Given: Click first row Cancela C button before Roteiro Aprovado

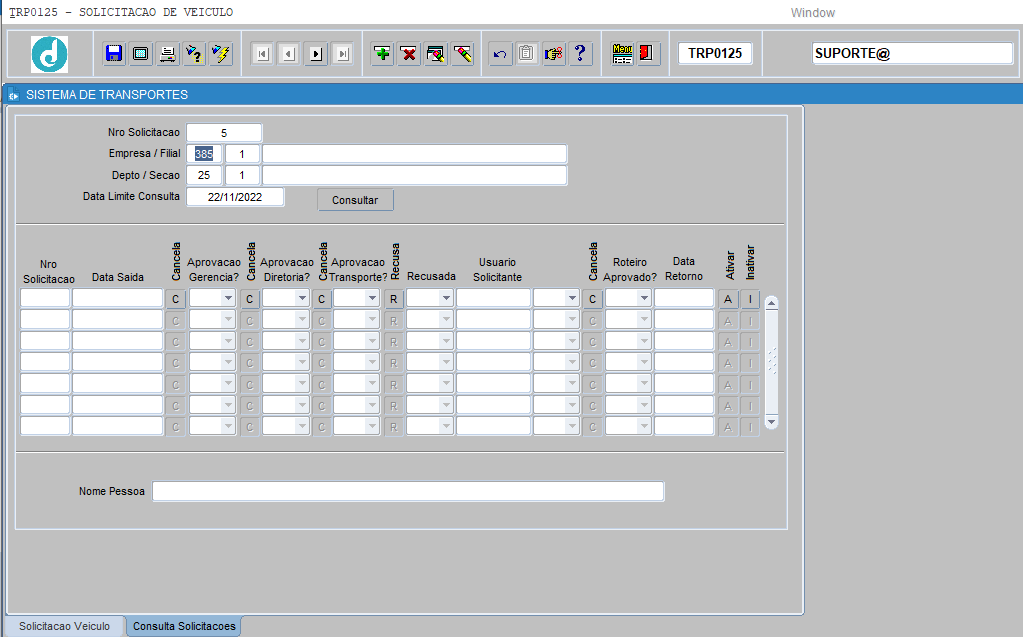Looking at the screenshot, I should pos(592,299).
